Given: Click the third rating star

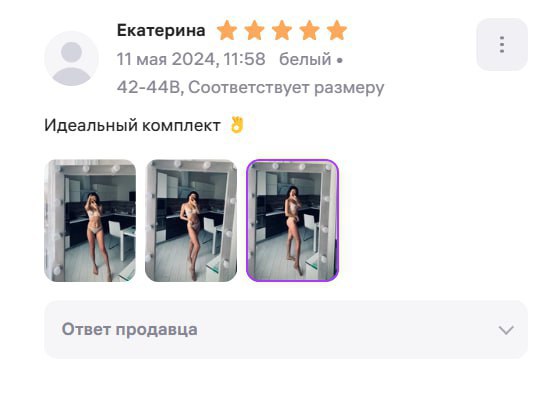Looking at the screenshot, I should pyautogui.click(x=282, y=30).
